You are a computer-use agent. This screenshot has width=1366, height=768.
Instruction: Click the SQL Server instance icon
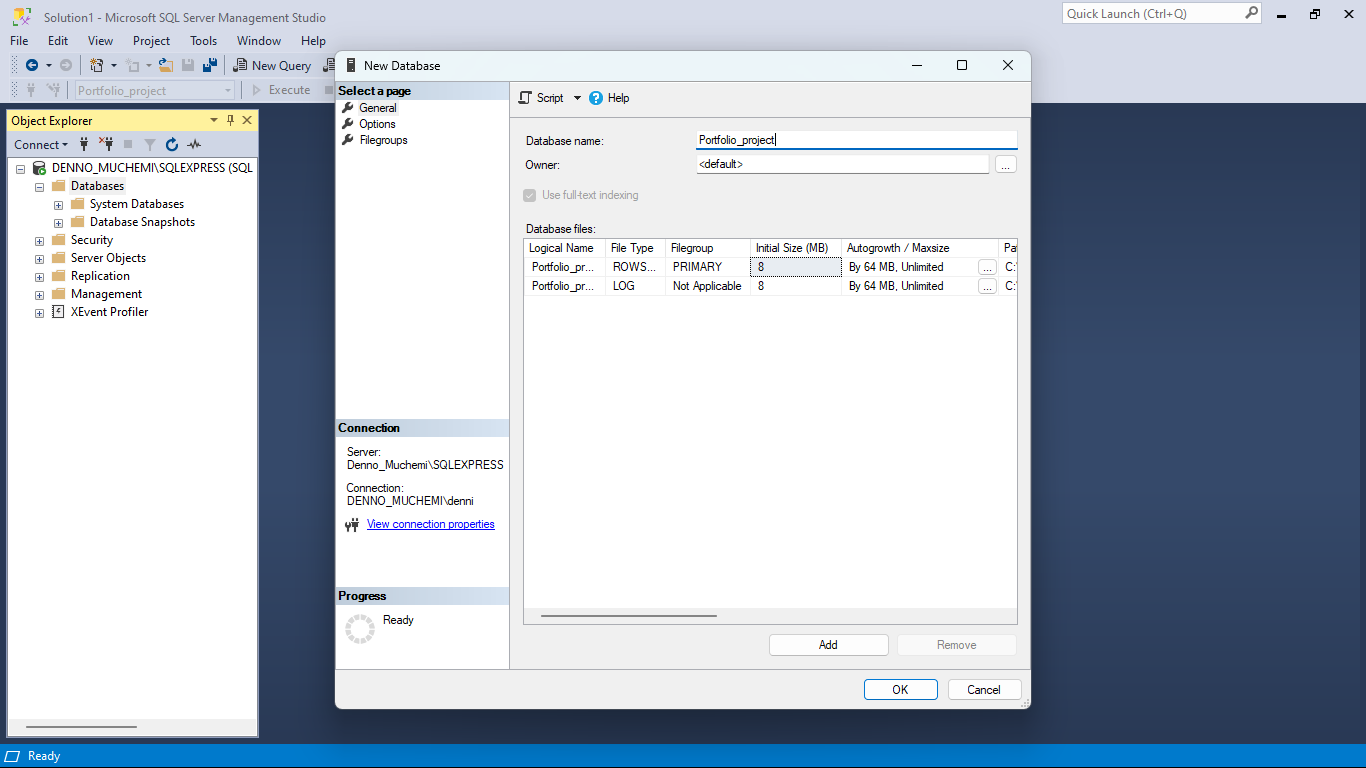click(39, 168)
